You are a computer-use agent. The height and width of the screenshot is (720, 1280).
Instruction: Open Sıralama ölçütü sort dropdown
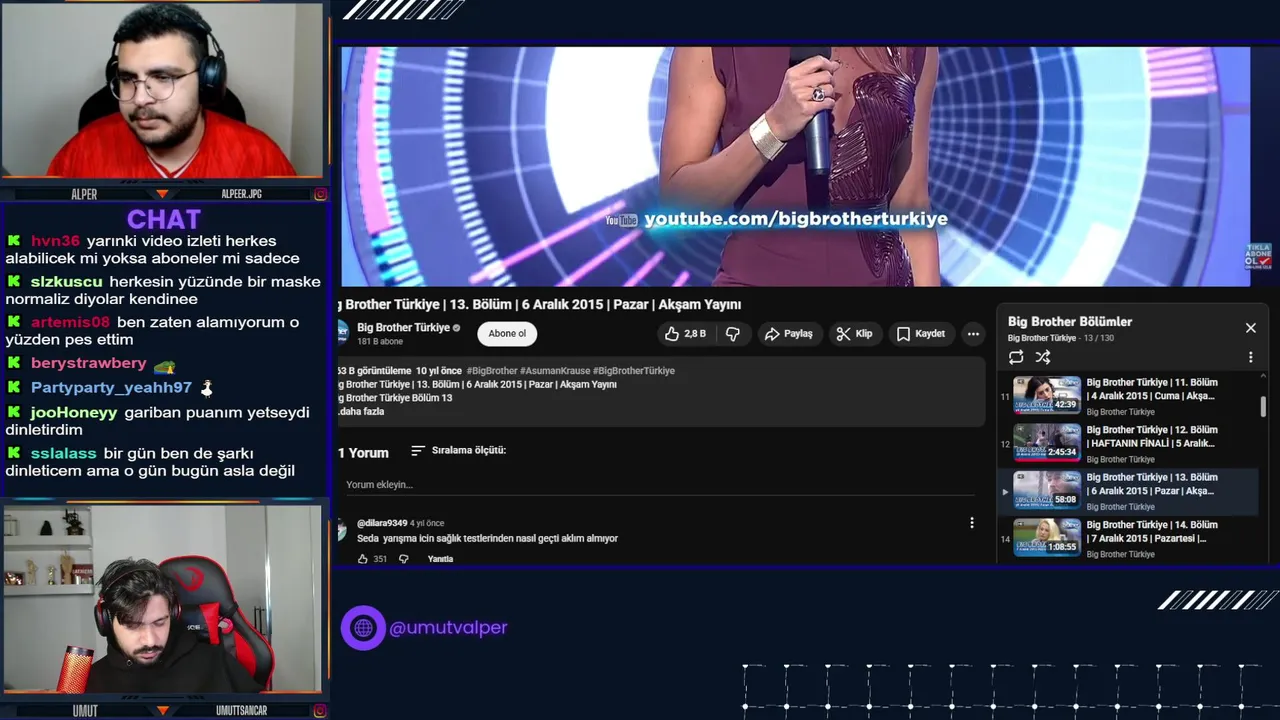tap(459, 451)
